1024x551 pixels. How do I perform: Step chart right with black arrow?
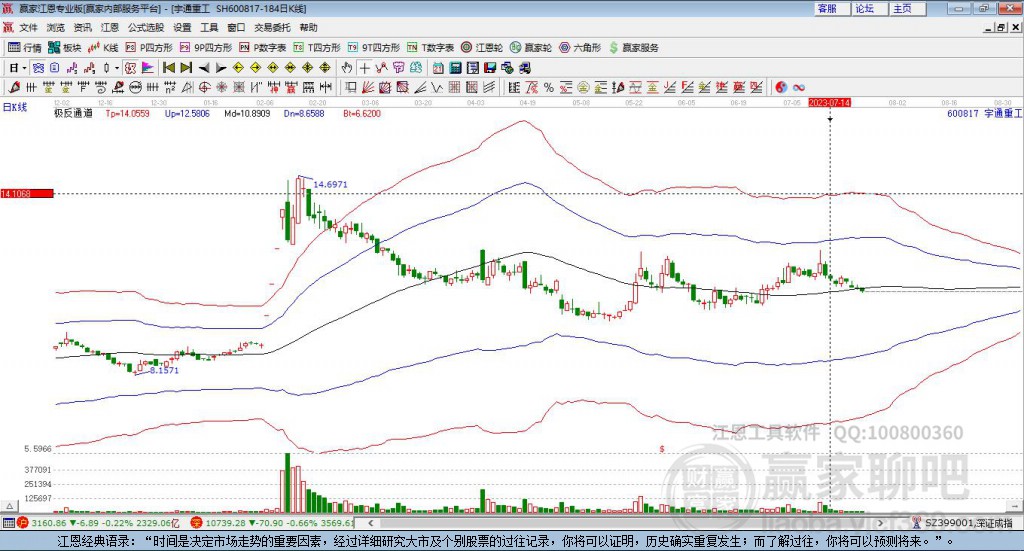coord(221,68)
